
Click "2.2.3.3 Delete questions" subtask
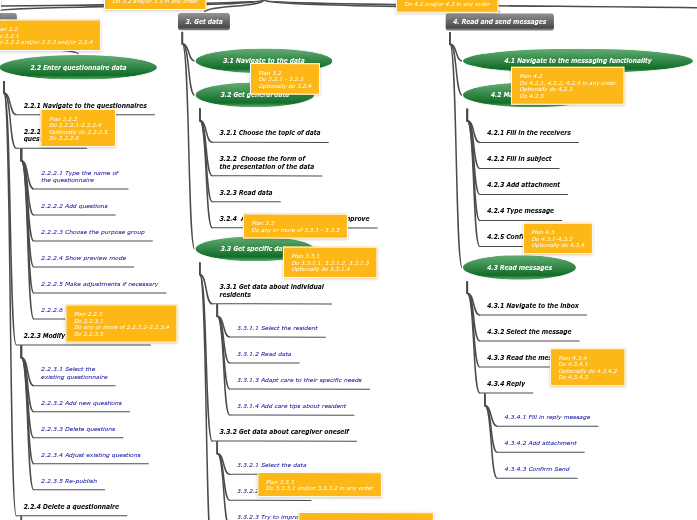(x=78, y=429)
